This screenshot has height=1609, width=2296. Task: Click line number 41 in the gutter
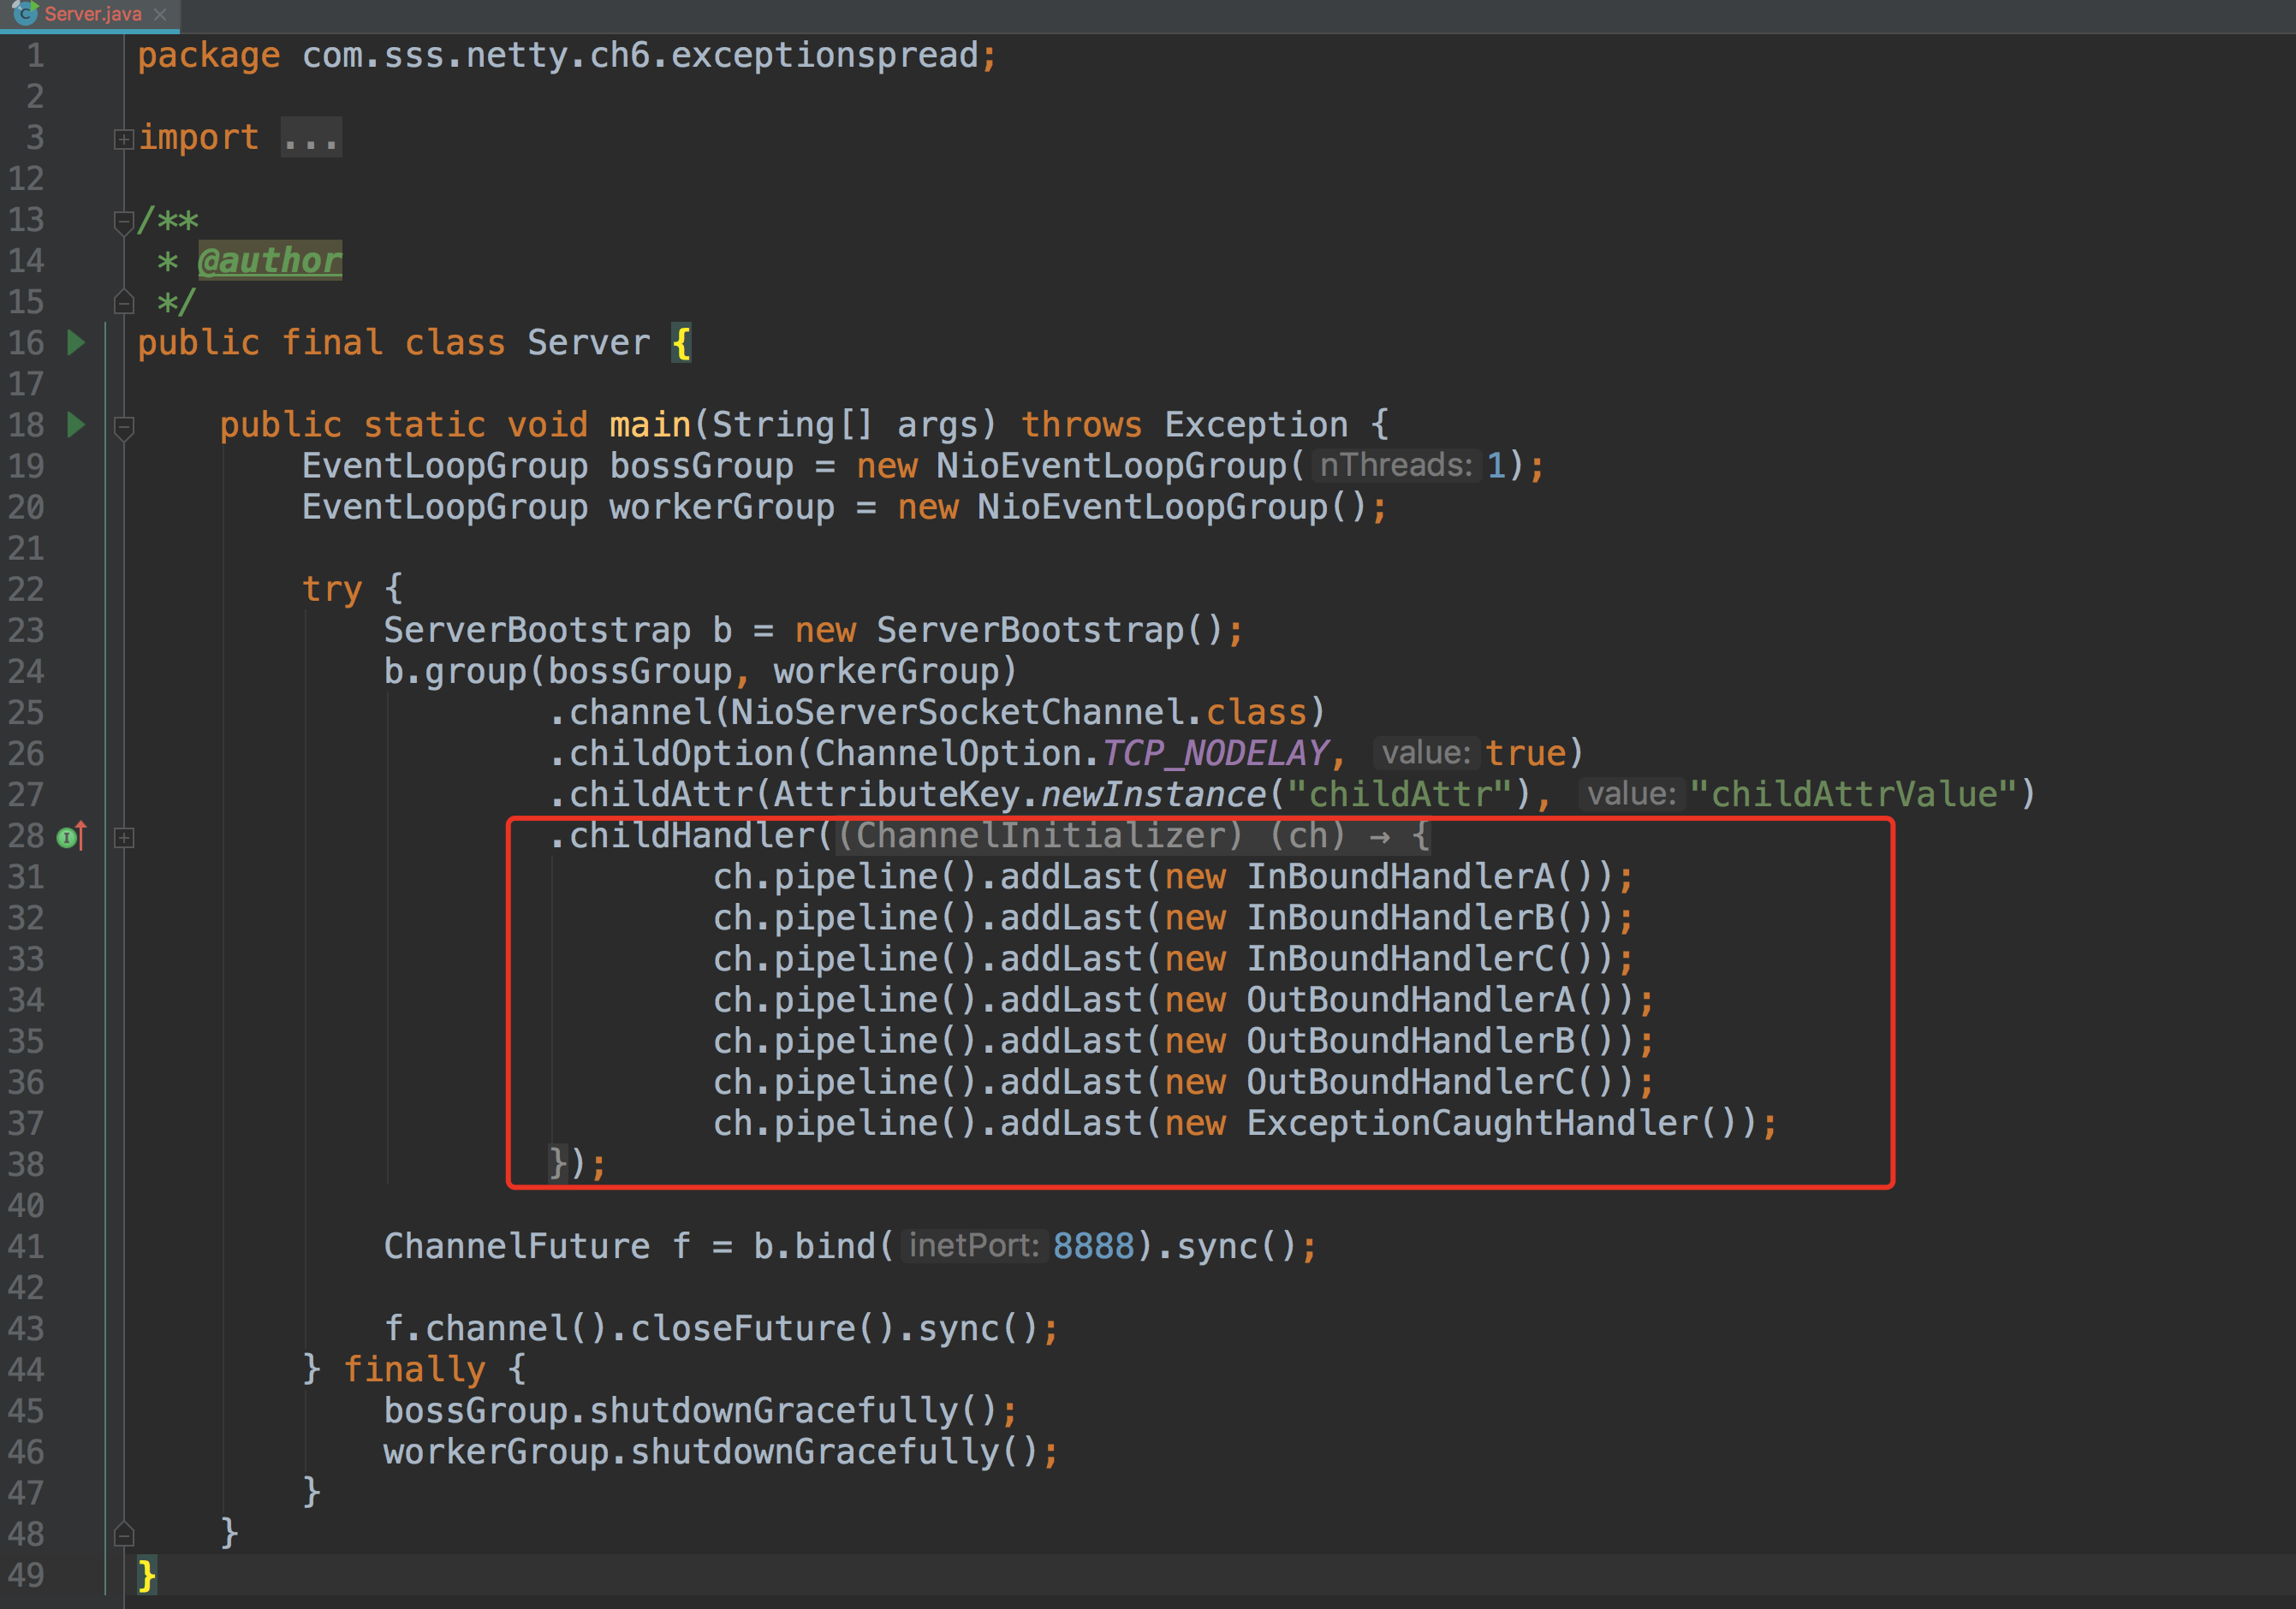(x=27, y=1246)
